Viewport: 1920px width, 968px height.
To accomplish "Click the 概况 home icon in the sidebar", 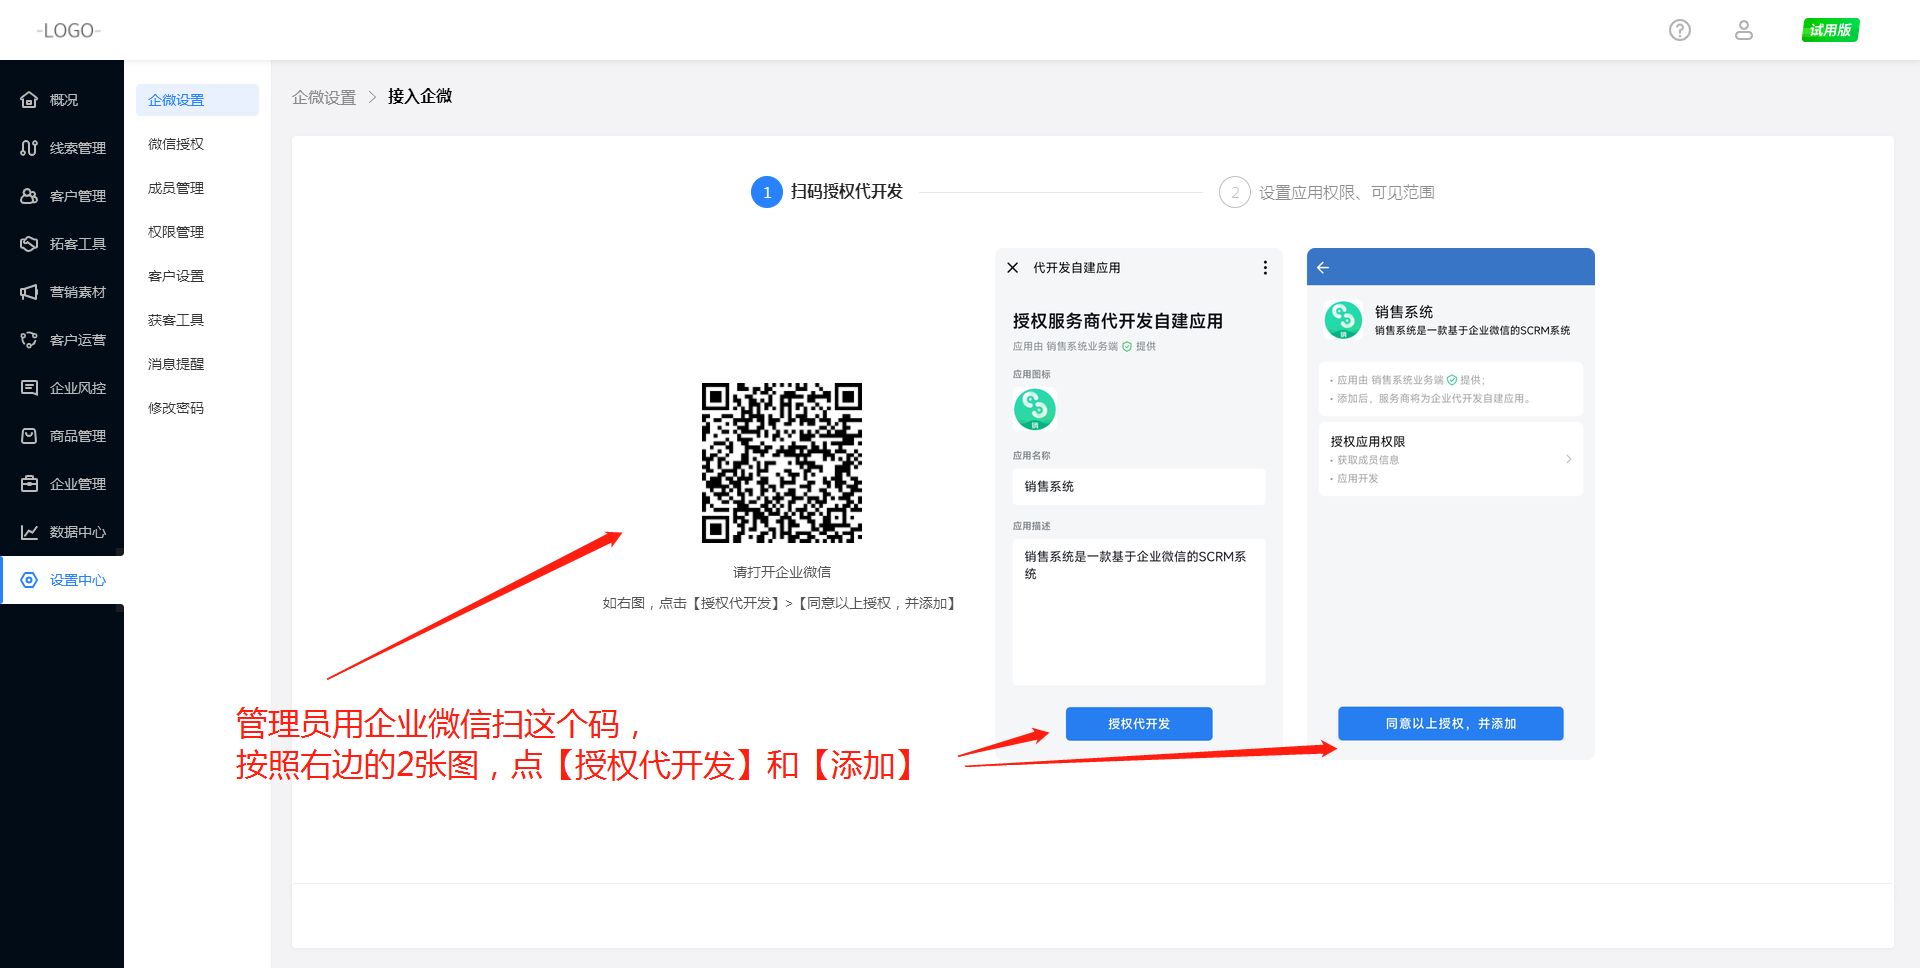I will click(x=29, y=100).
